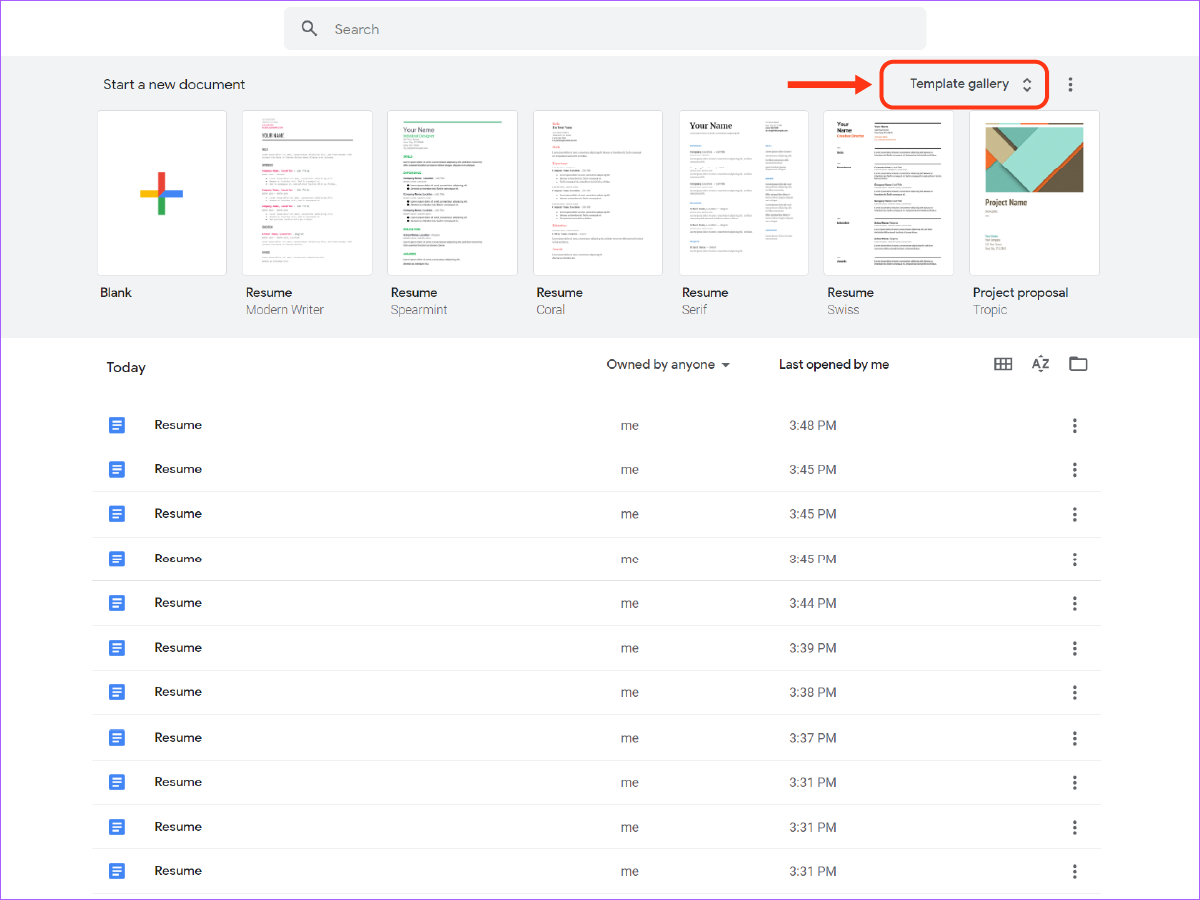Click the 'Swiss' template caption
The image size is (1200, 900).
pyautogui.click(x=844, y=310)
